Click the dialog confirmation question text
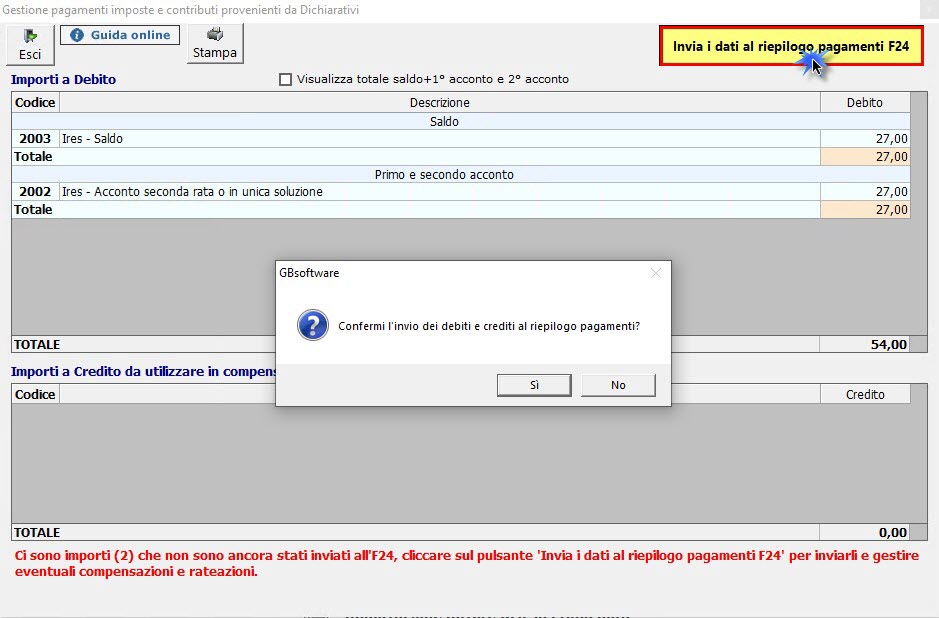939x618 pixels. pyautogui.click(x=489, y=326)
